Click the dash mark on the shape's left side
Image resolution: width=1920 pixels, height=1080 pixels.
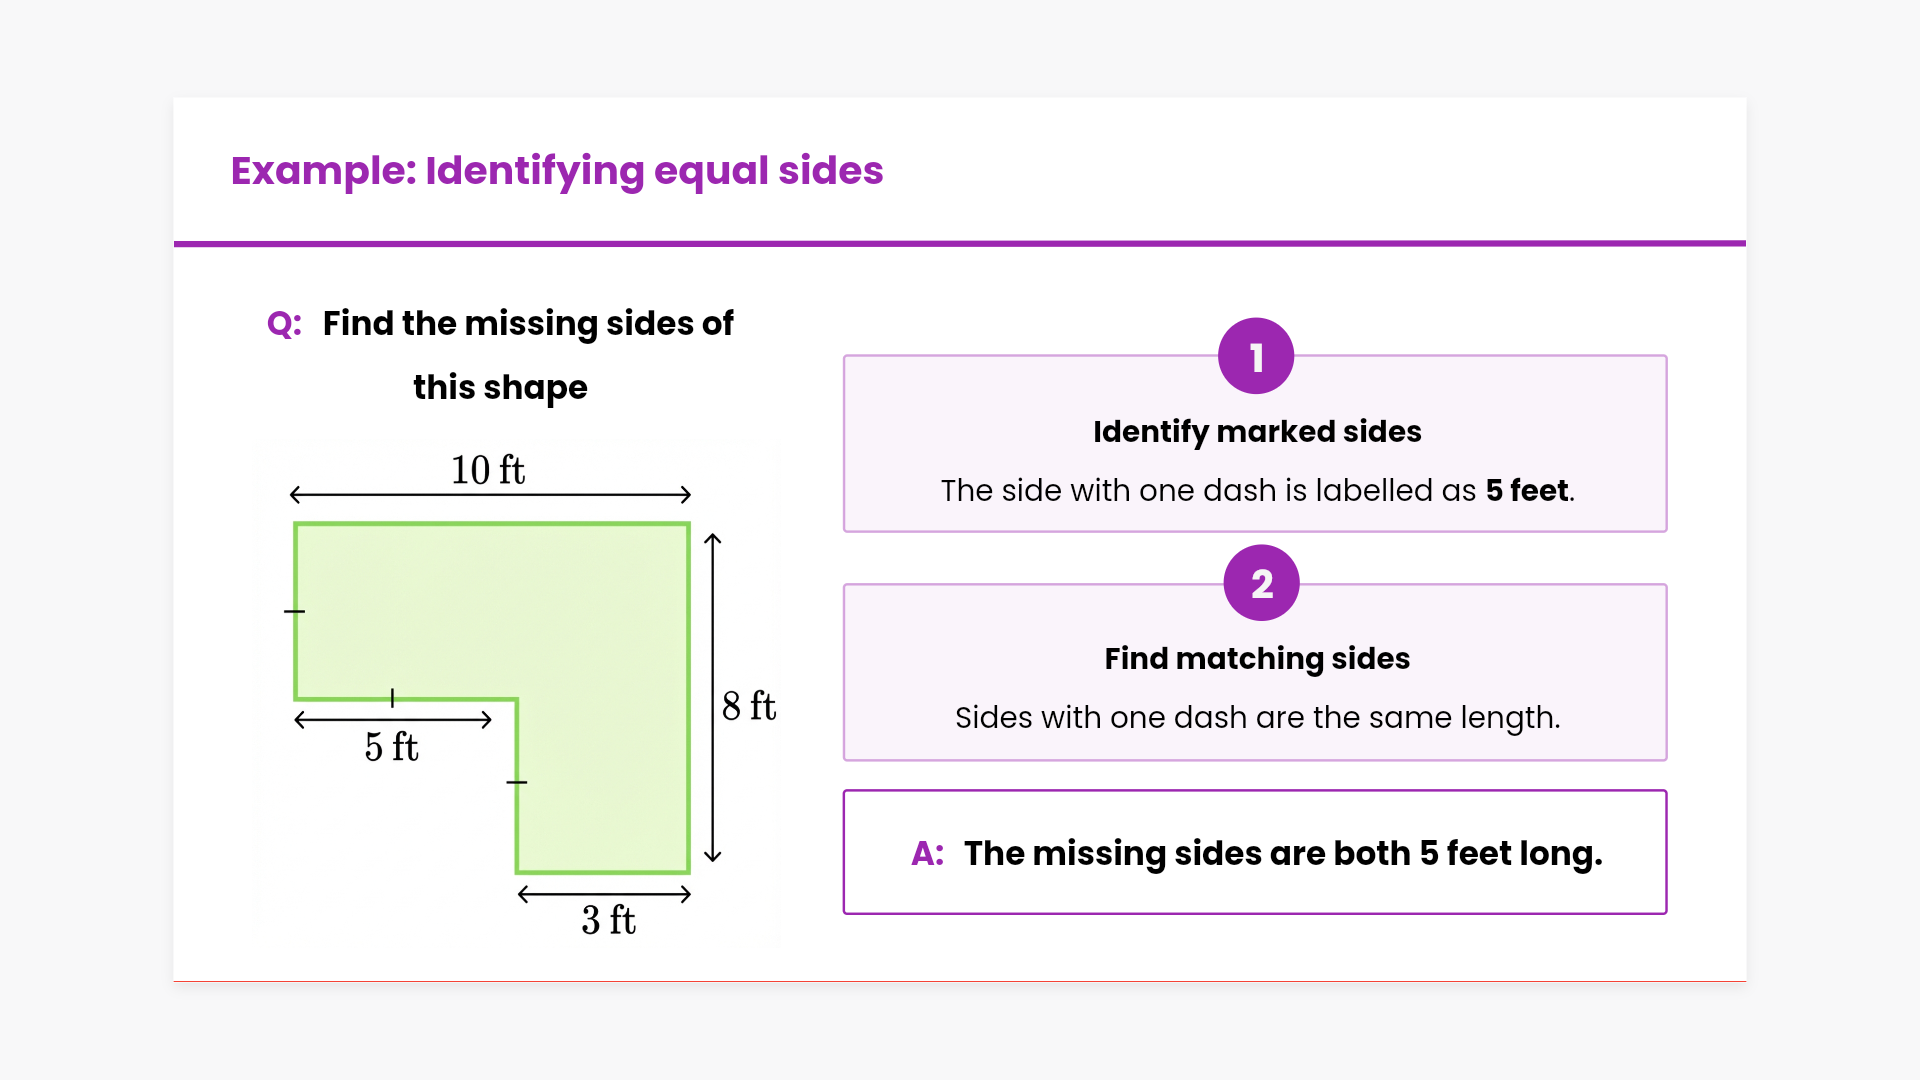coord(294,611)
